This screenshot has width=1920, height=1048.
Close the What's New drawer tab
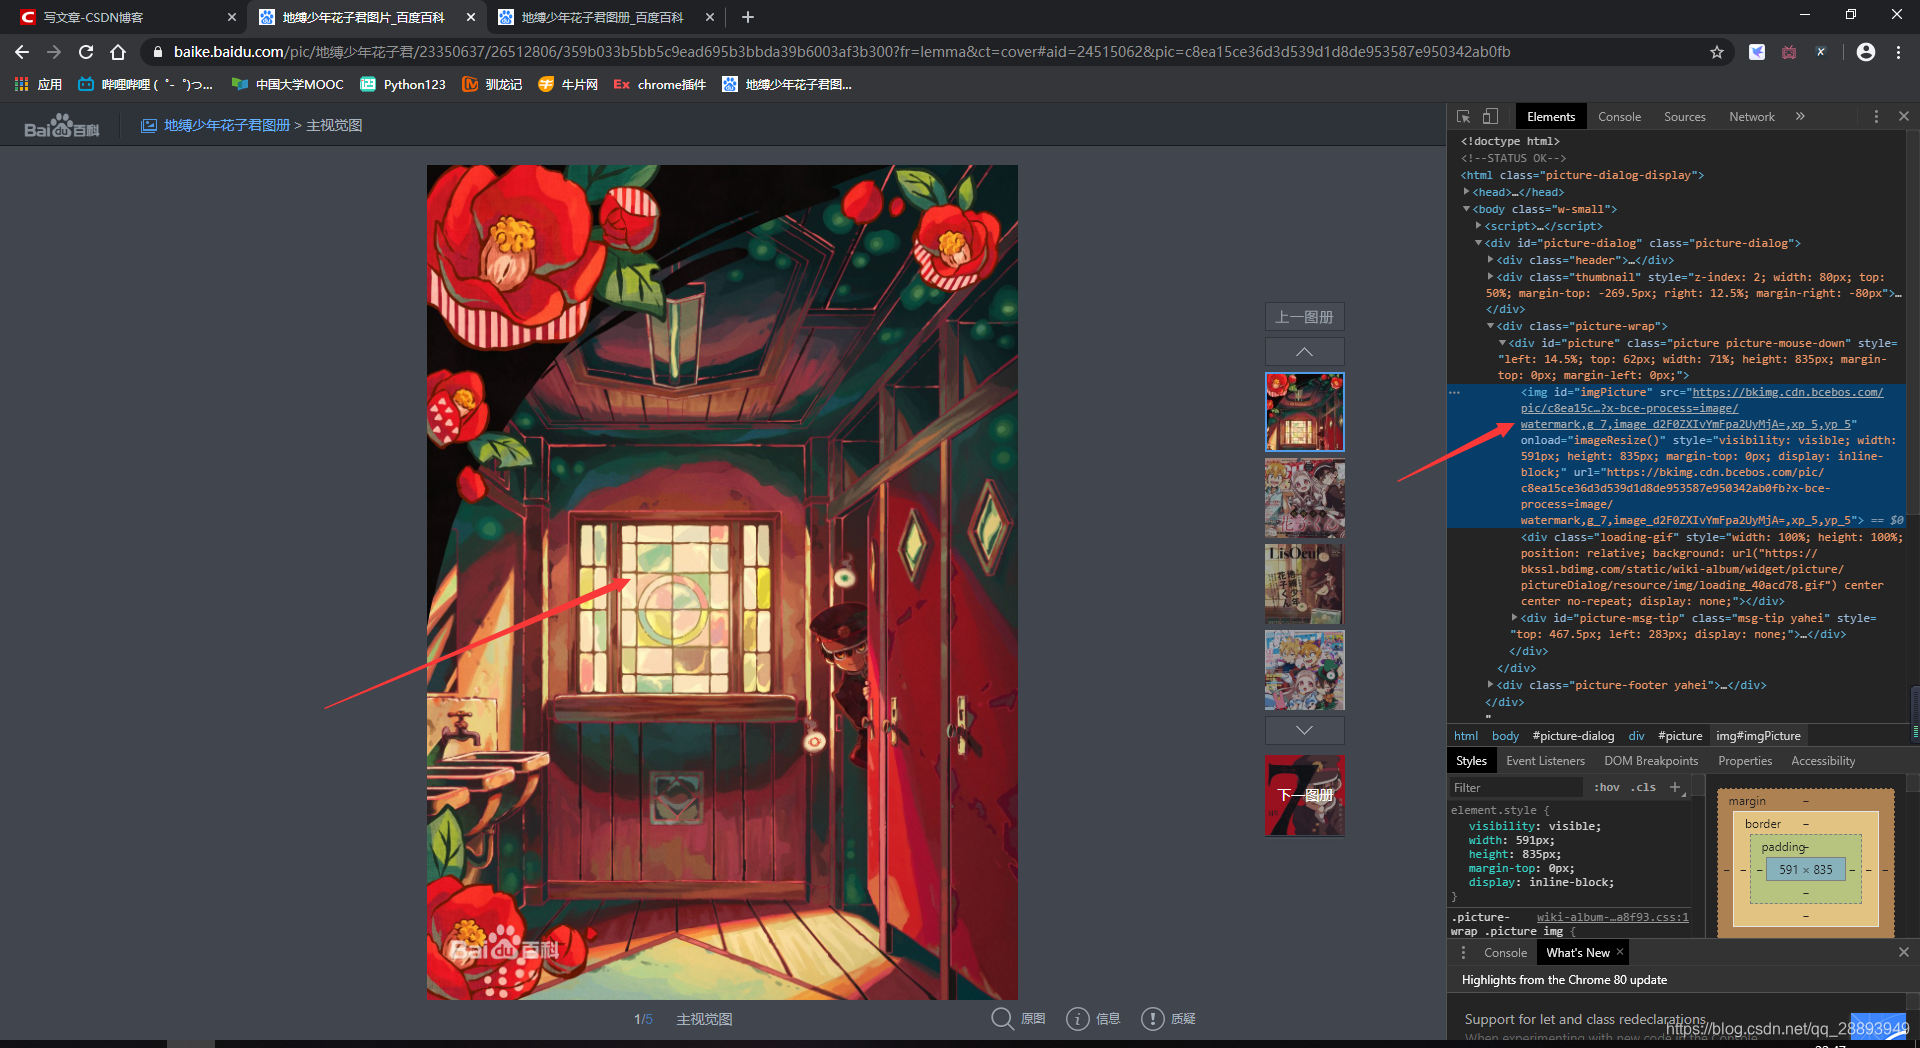click(1620, 952)
